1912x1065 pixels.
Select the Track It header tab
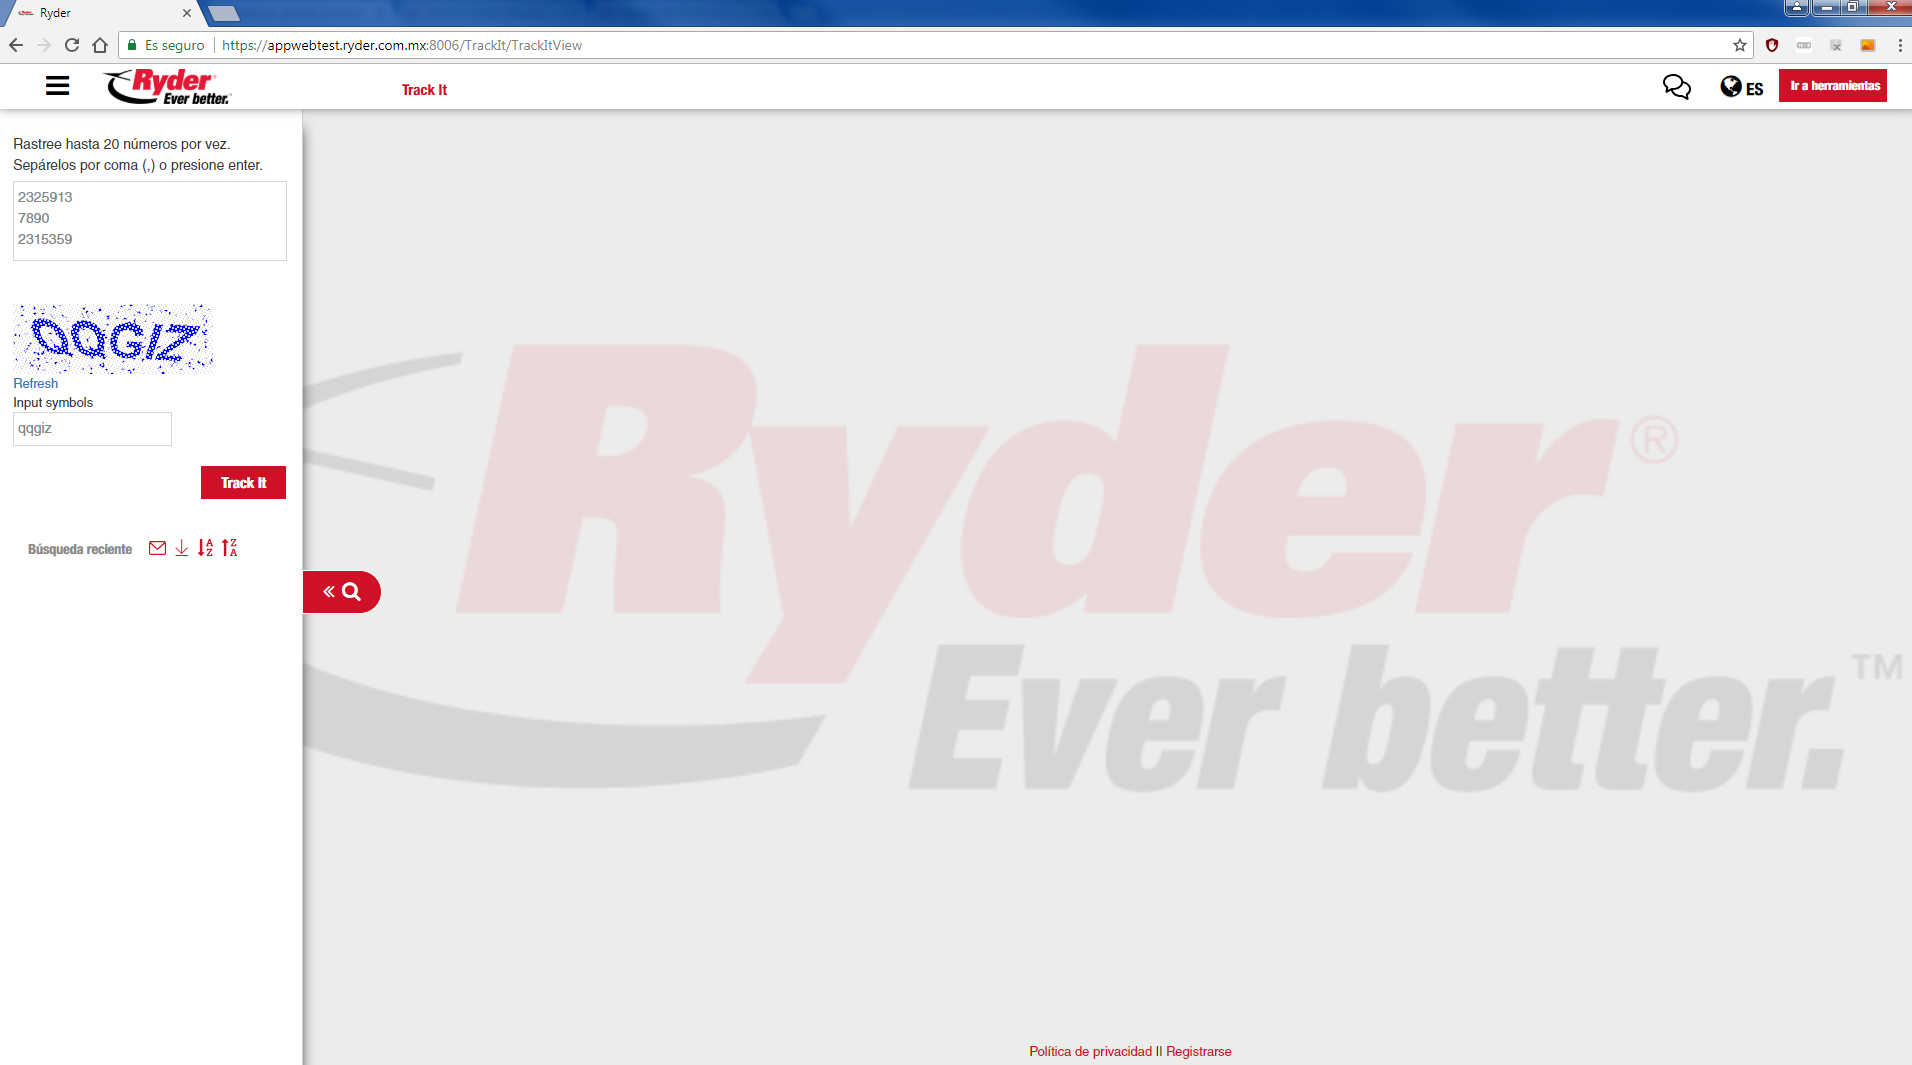coord(424,90)
